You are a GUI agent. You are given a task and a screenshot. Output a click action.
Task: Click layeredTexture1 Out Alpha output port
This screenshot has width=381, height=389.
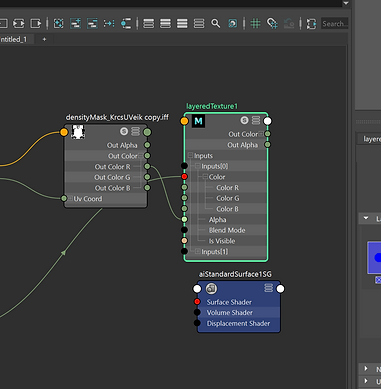[x=267, y=145]
